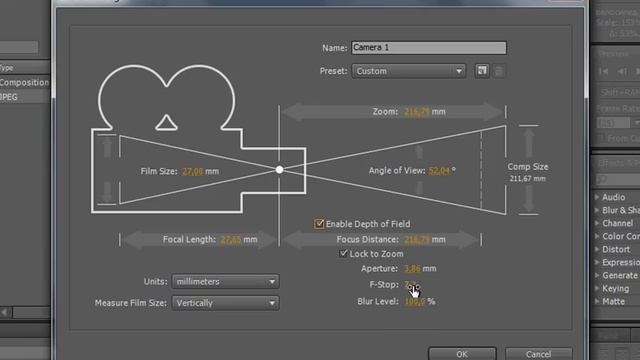Screen dimensions: 640x360
Task: Click the Focus Distance value
Action: 417,240
